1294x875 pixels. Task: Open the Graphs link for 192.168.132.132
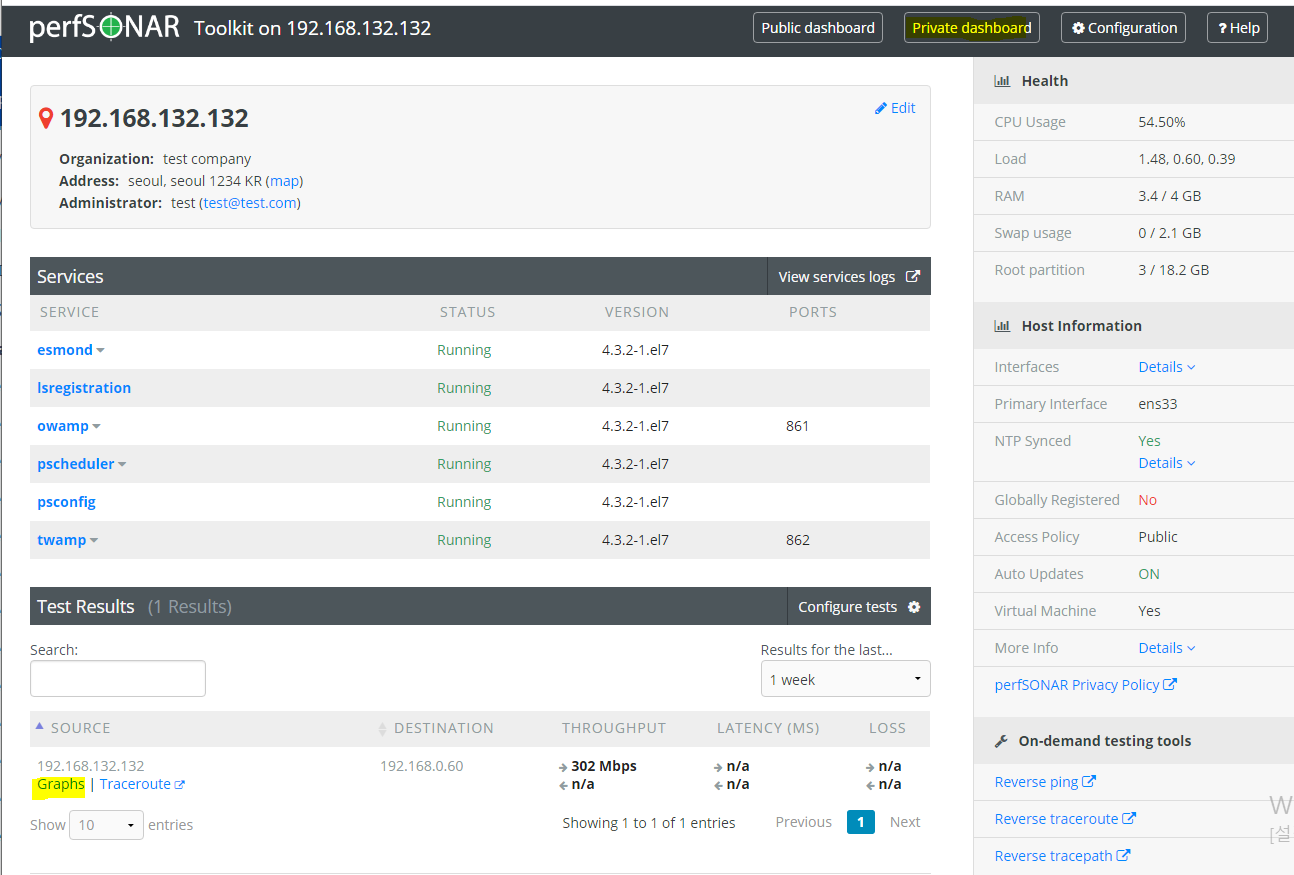tap(61, 784)
